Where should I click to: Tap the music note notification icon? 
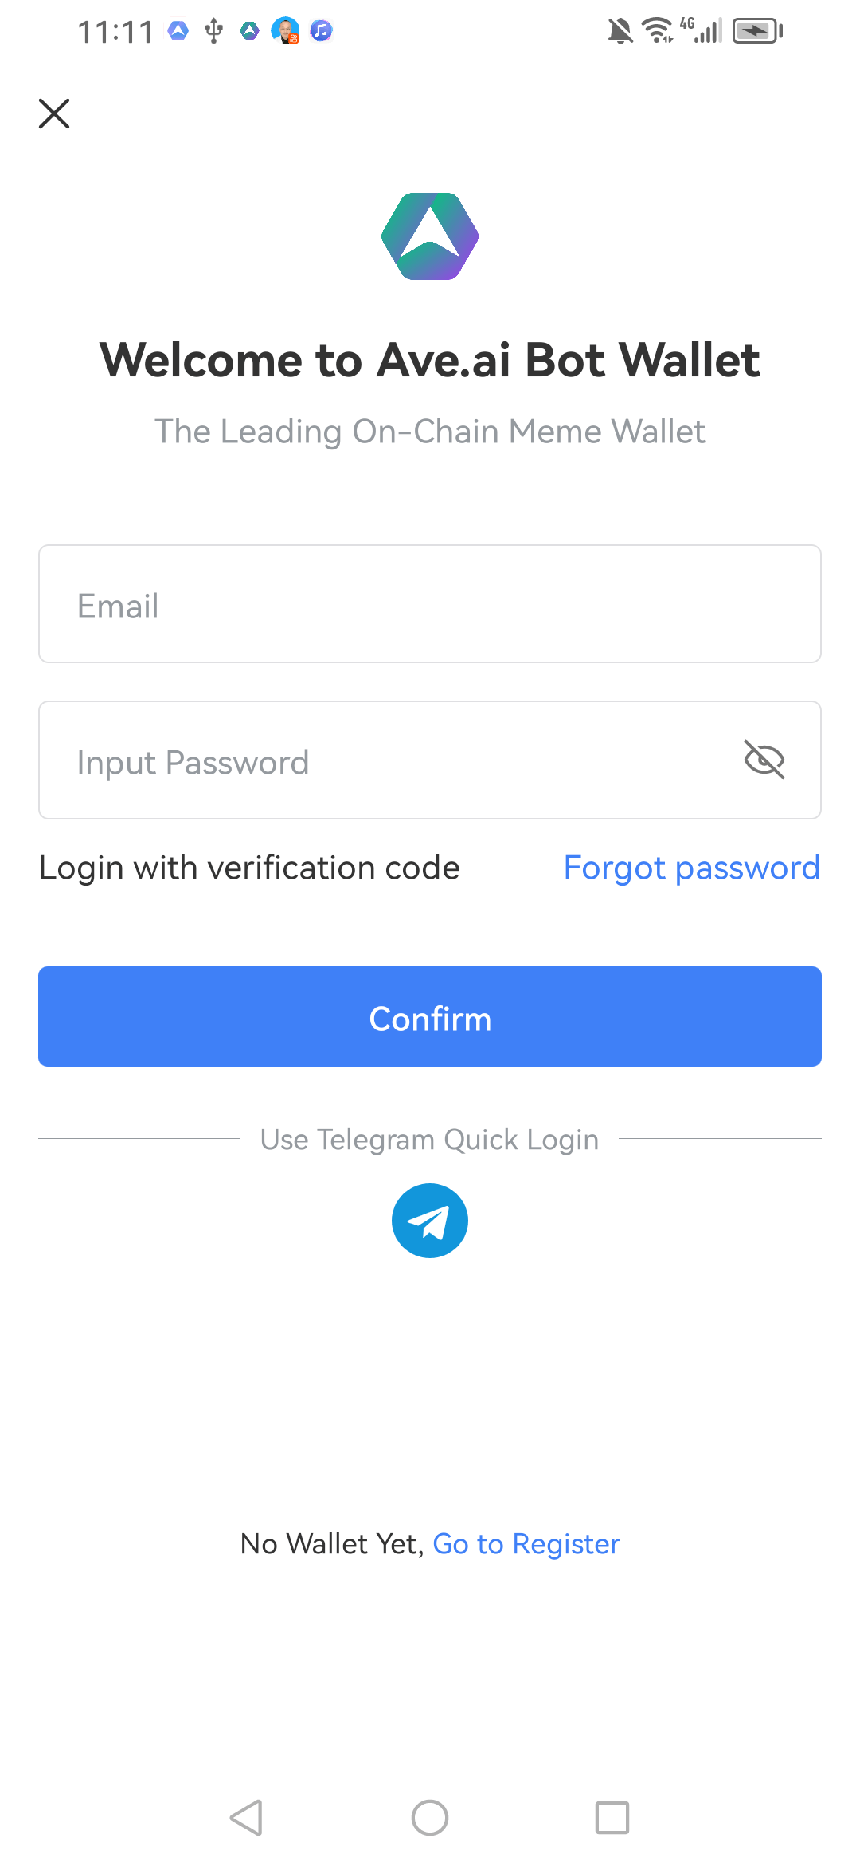(x=321, y=32)
